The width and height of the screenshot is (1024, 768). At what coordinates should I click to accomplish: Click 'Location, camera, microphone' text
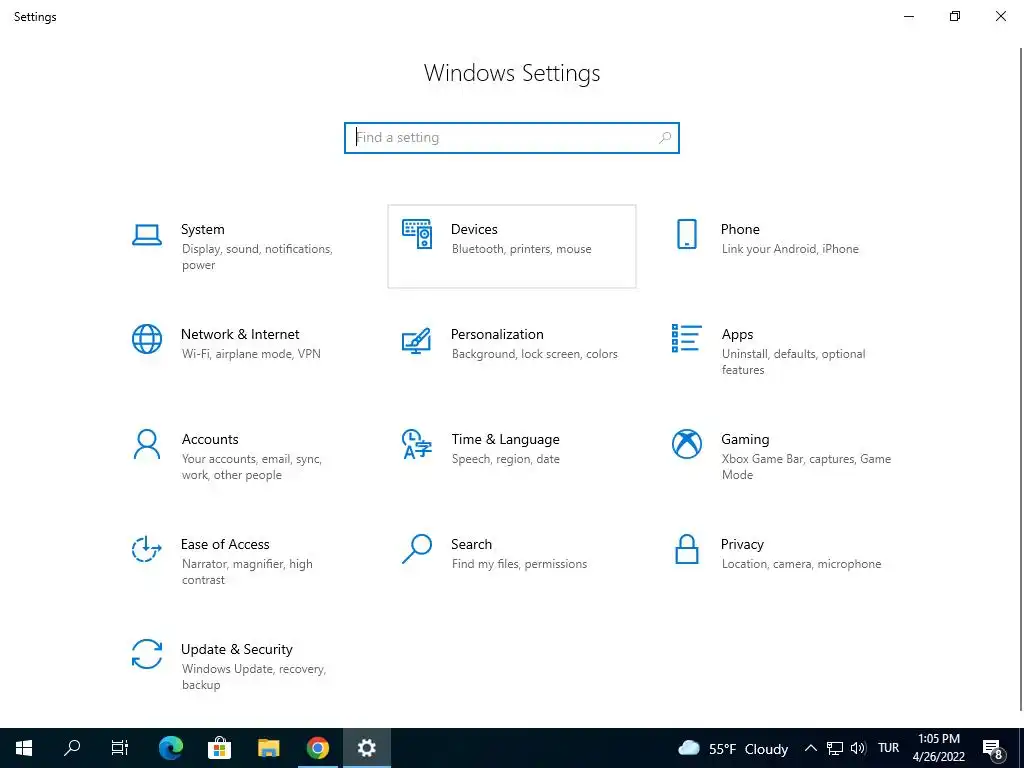[801, 564]
